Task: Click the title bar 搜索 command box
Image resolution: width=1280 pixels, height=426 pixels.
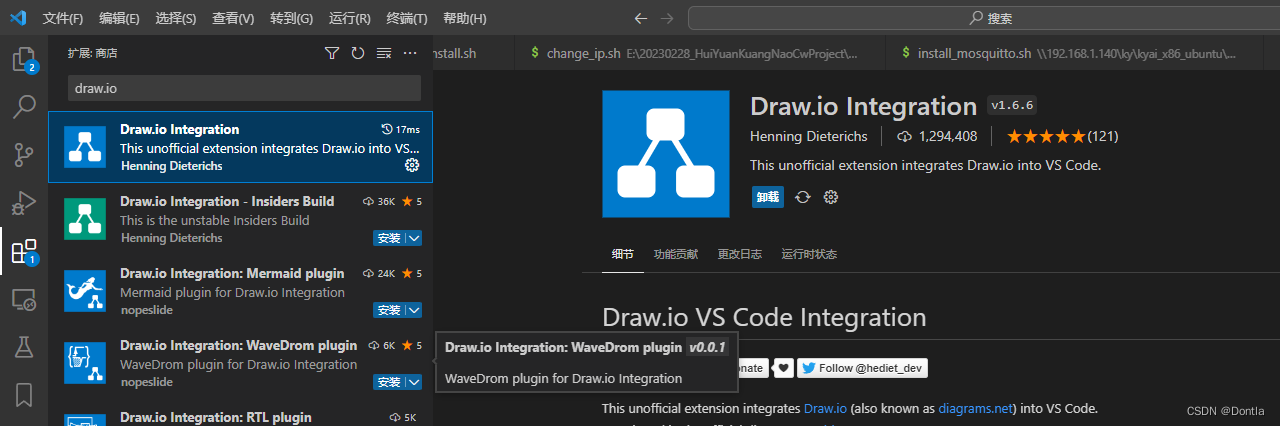Action: [x=982, y=18]
